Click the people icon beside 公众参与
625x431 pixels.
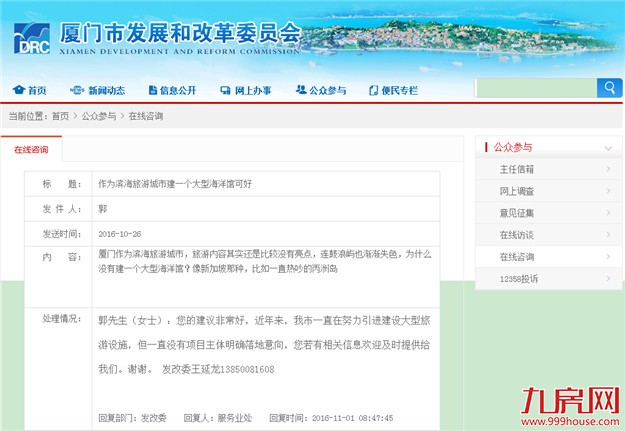tap(301, 90)
